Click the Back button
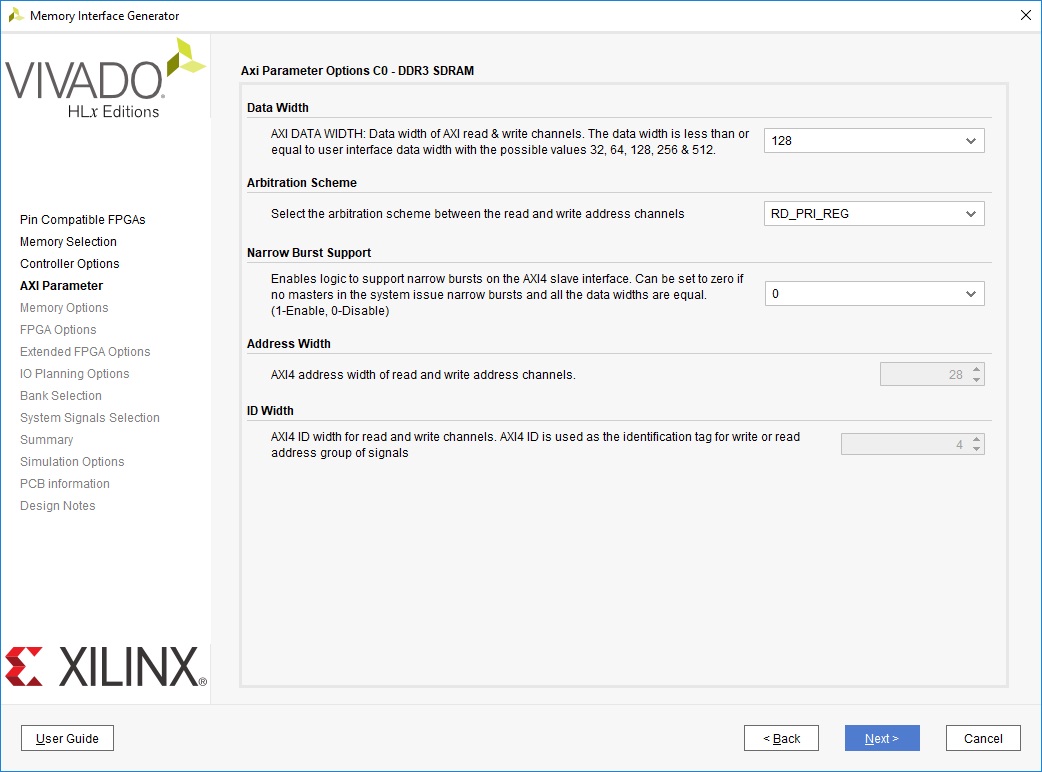1042x772 pixels. coord(781,738)
